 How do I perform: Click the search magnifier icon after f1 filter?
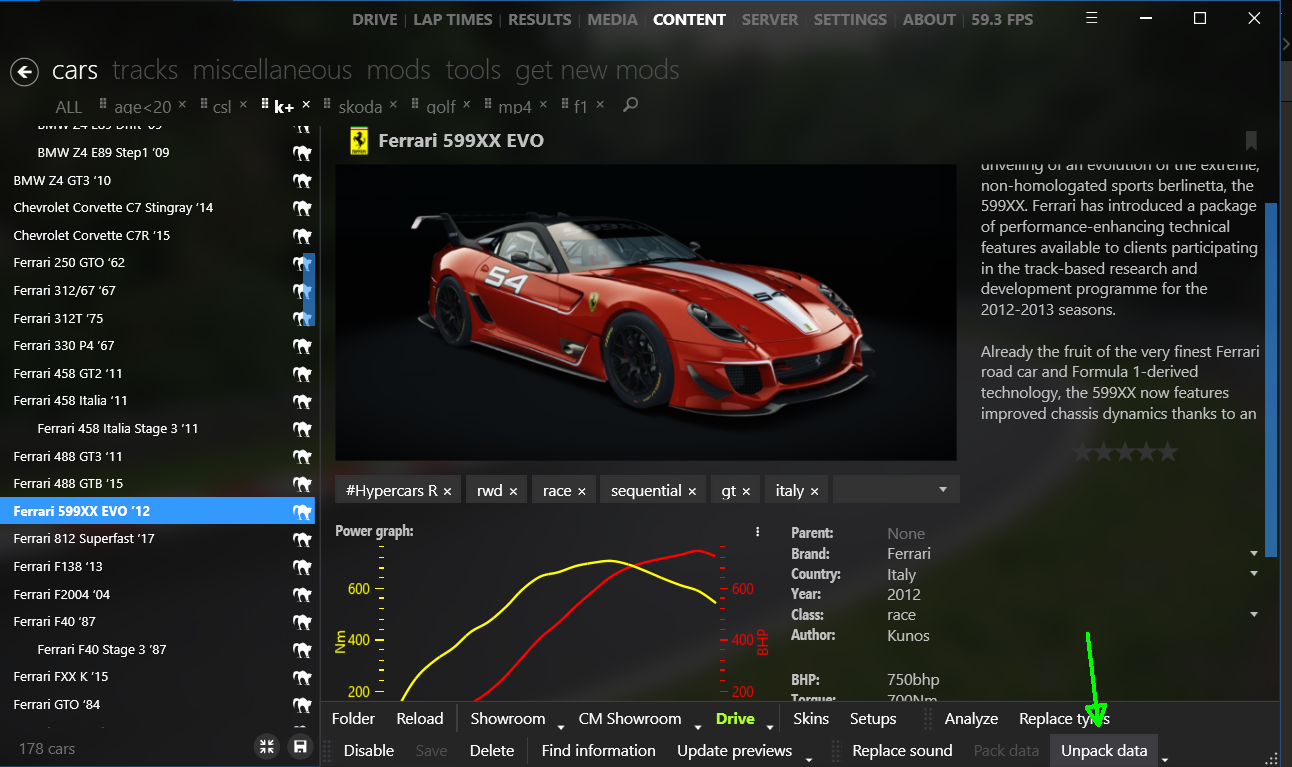(630, 105)
